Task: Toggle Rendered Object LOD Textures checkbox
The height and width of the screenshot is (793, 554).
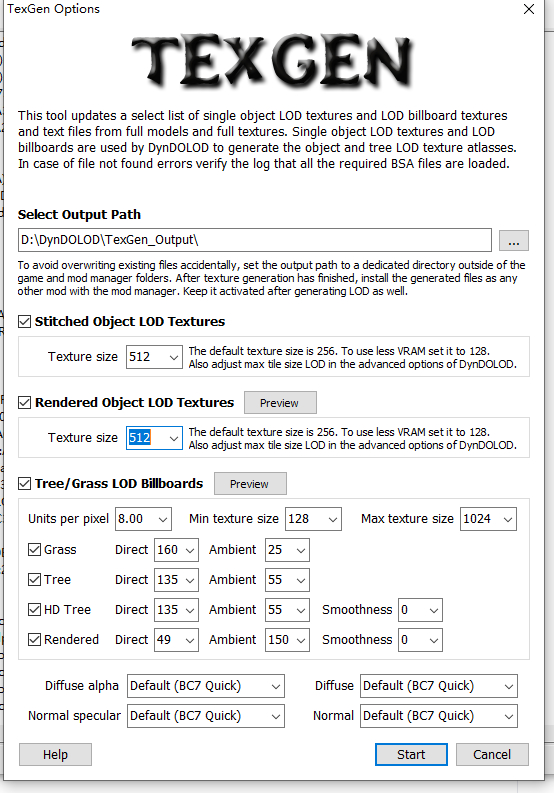Action: tap(24, 403)
